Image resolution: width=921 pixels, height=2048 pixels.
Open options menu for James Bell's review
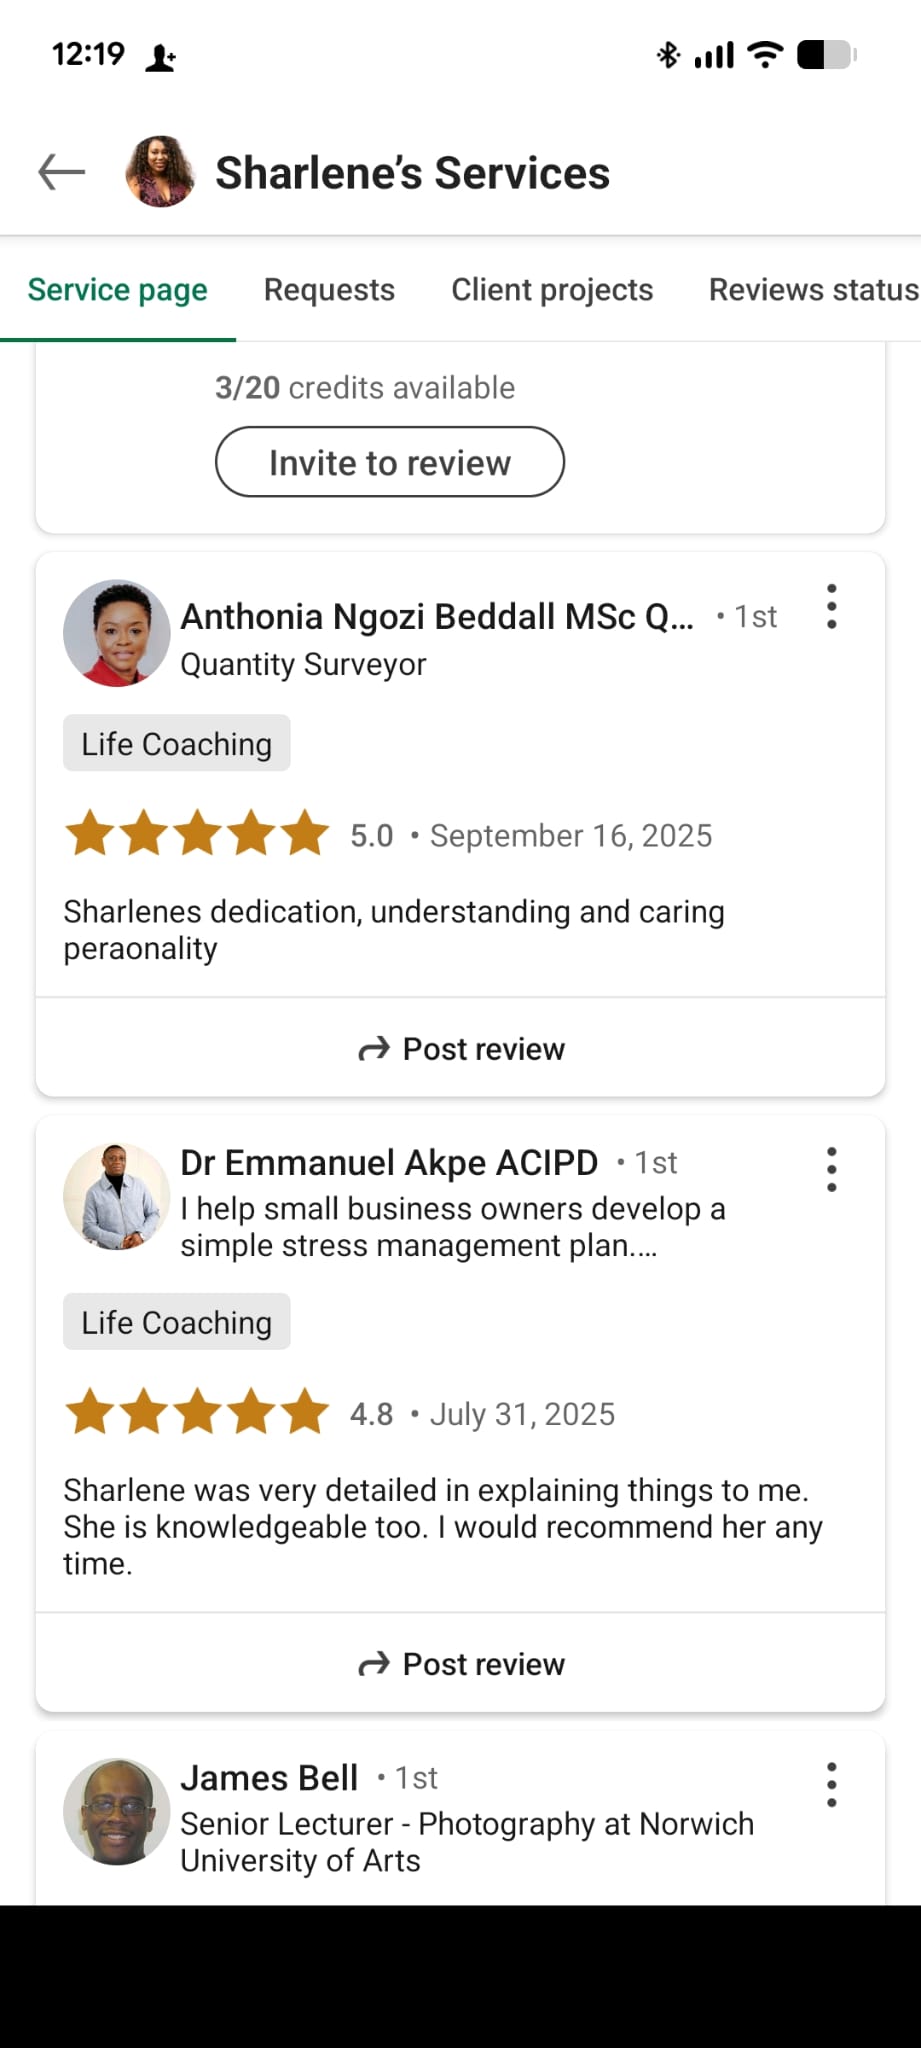[x=831, y=1785]
